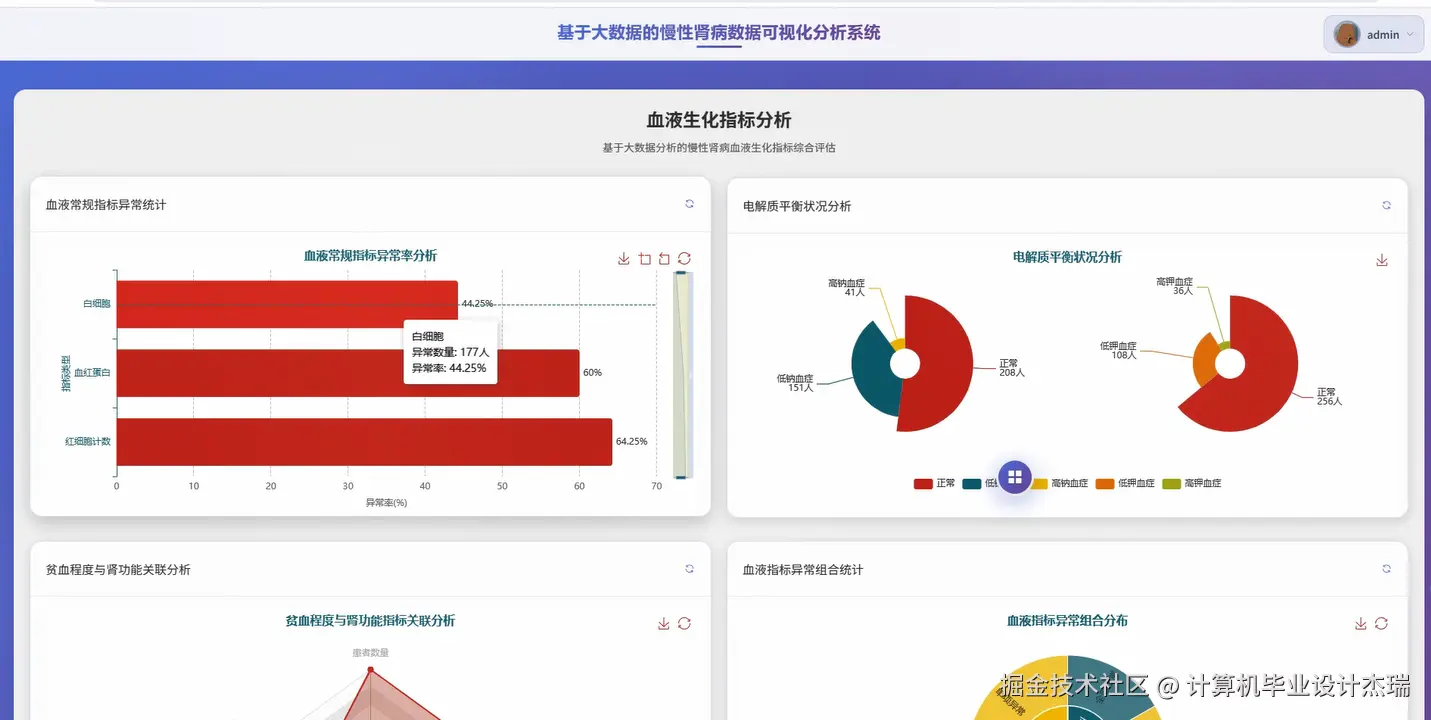Save 血液常规指标异常率分析 chart as image

point(624,259)
